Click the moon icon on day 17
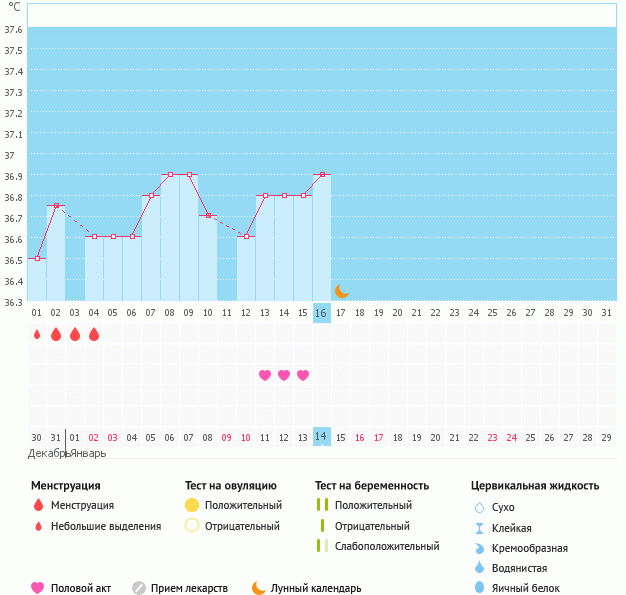This screenshot has width=626, height=595. (x=341, y=291)
